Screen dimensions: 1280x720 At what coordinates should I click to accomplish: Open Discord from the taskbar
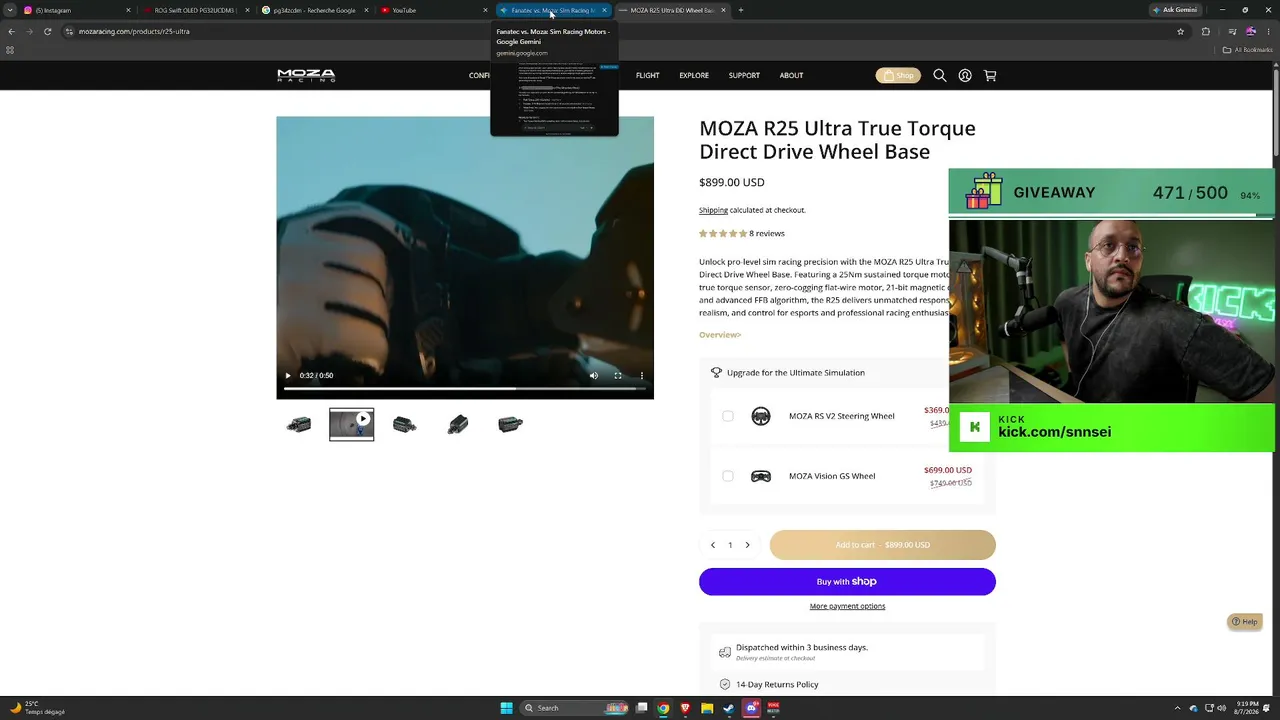[752, 708]
